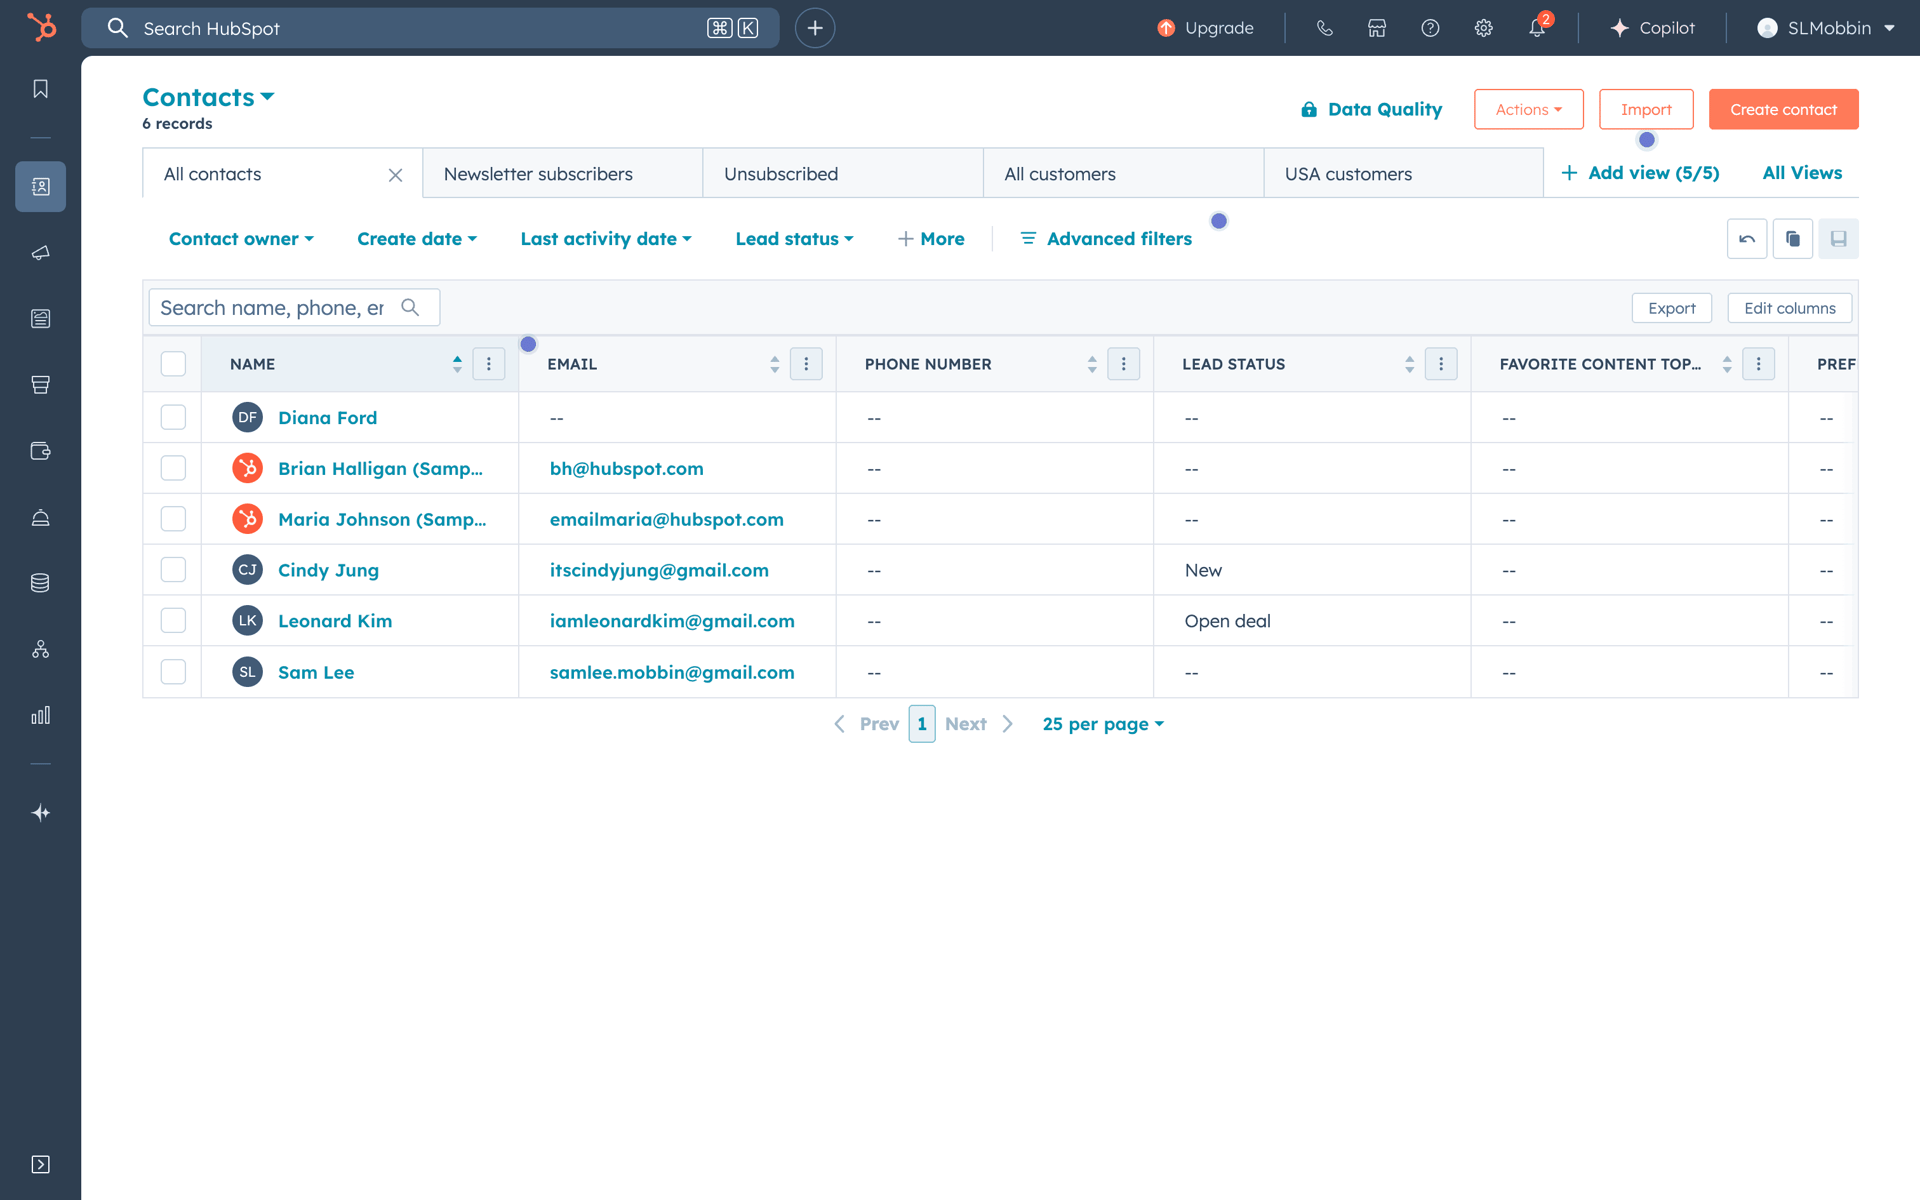Close the All contacts view tab
1920x1200 pixels.
(x=396, y=175)
